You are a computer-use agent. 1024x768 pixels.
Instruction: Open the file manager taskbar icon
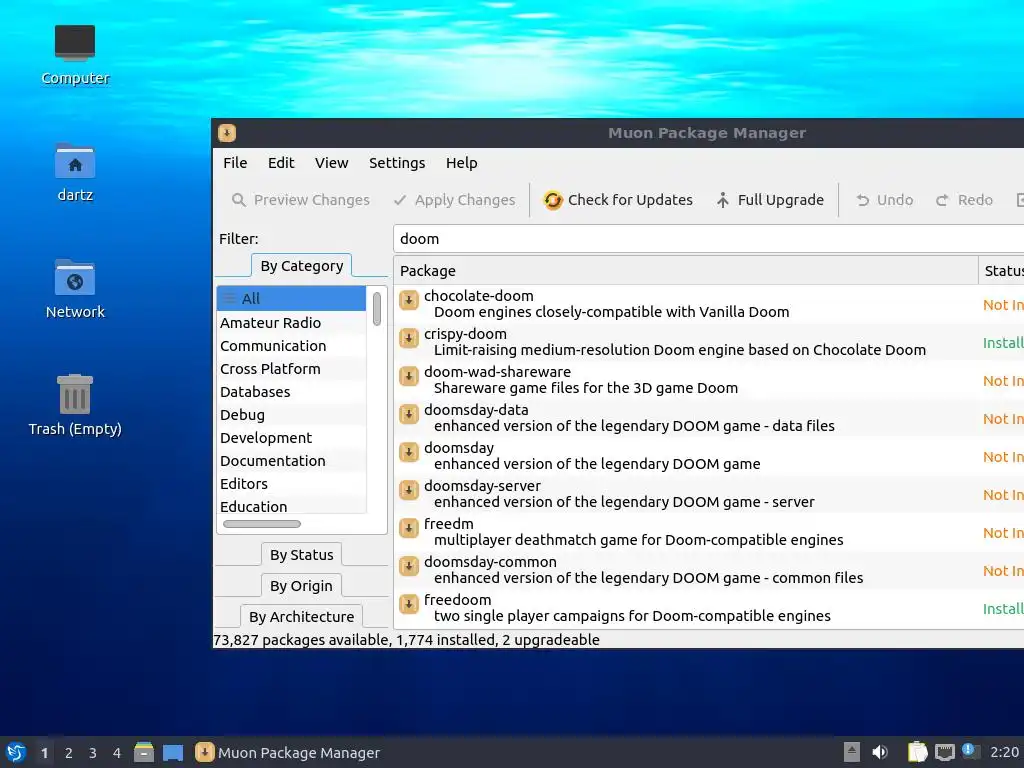tap(144, 752)
